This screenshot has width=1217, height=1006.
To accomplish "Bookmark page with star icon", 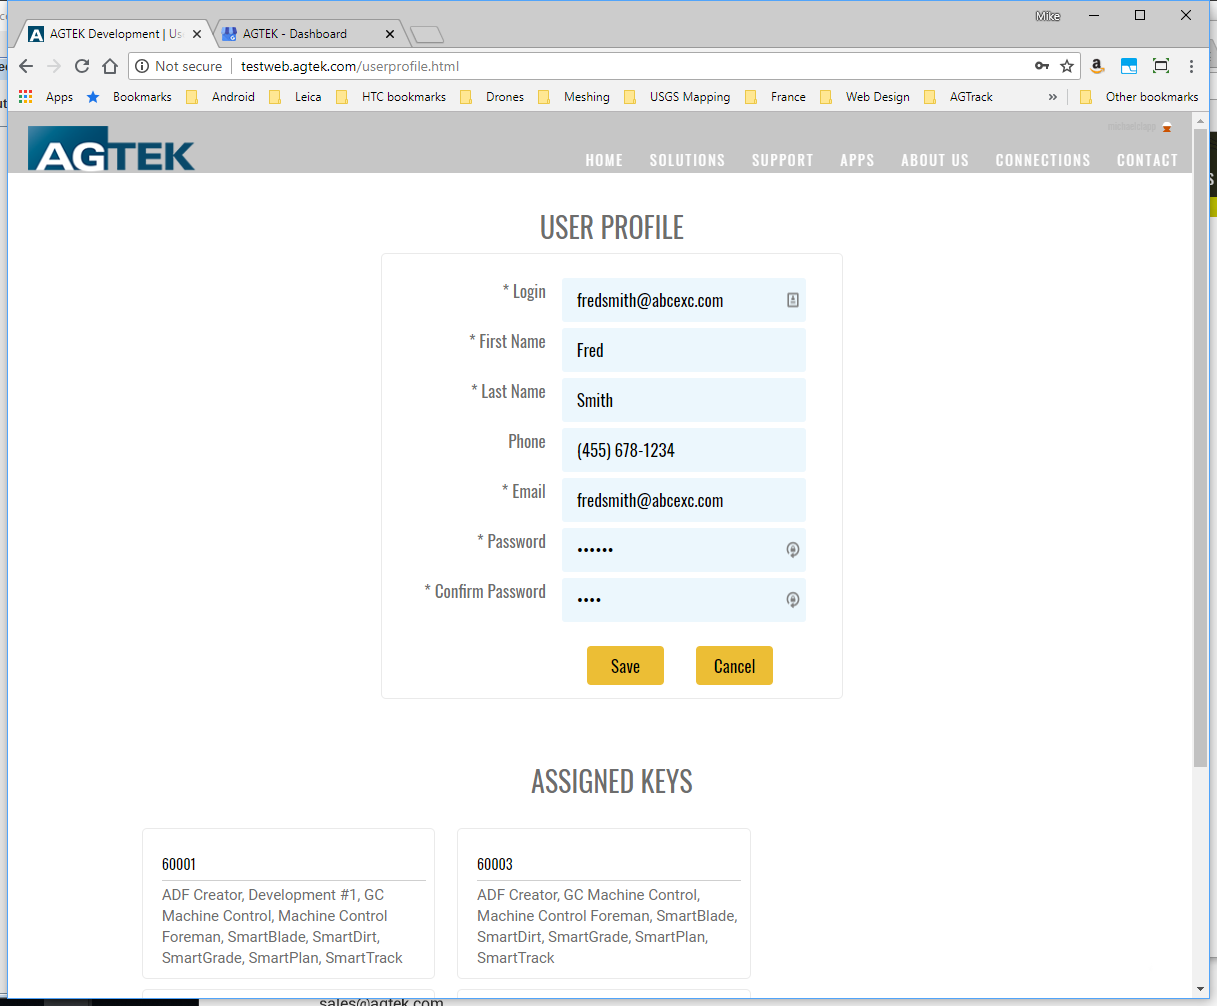I will [x=1067, y=66].
